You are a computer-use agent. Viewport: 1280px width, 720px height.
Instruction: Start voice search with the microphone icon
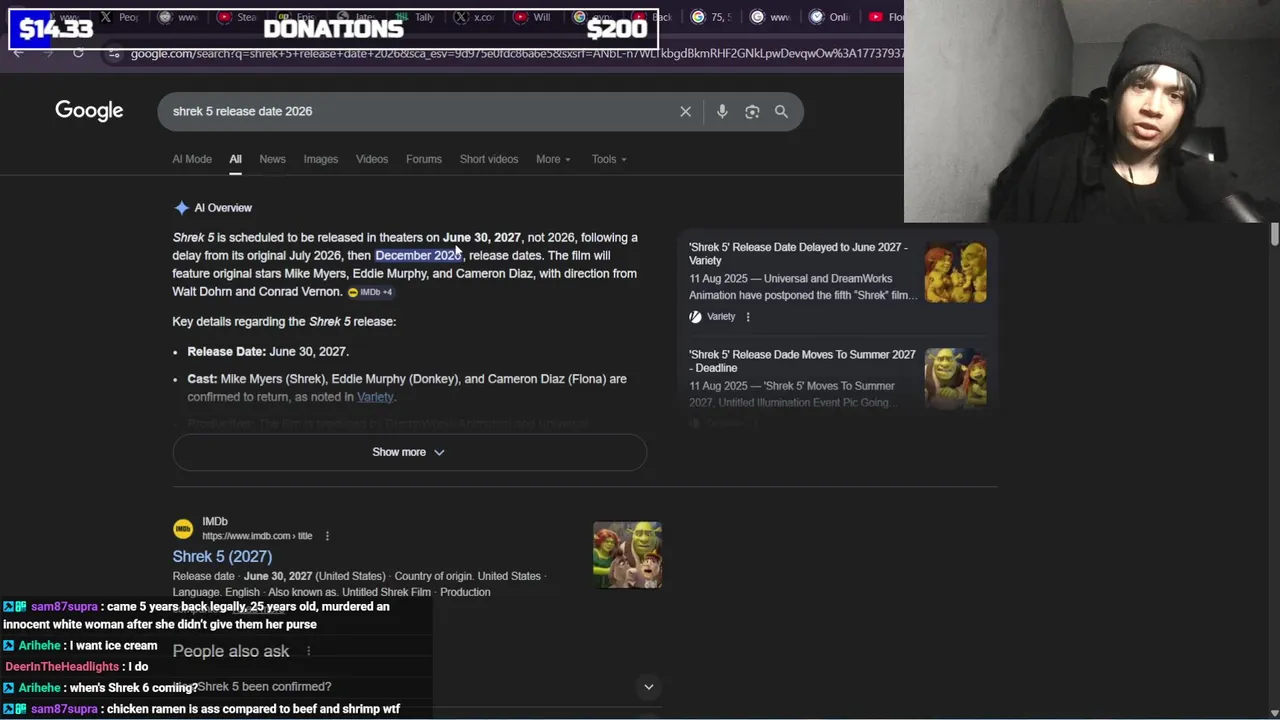(722, 111)
